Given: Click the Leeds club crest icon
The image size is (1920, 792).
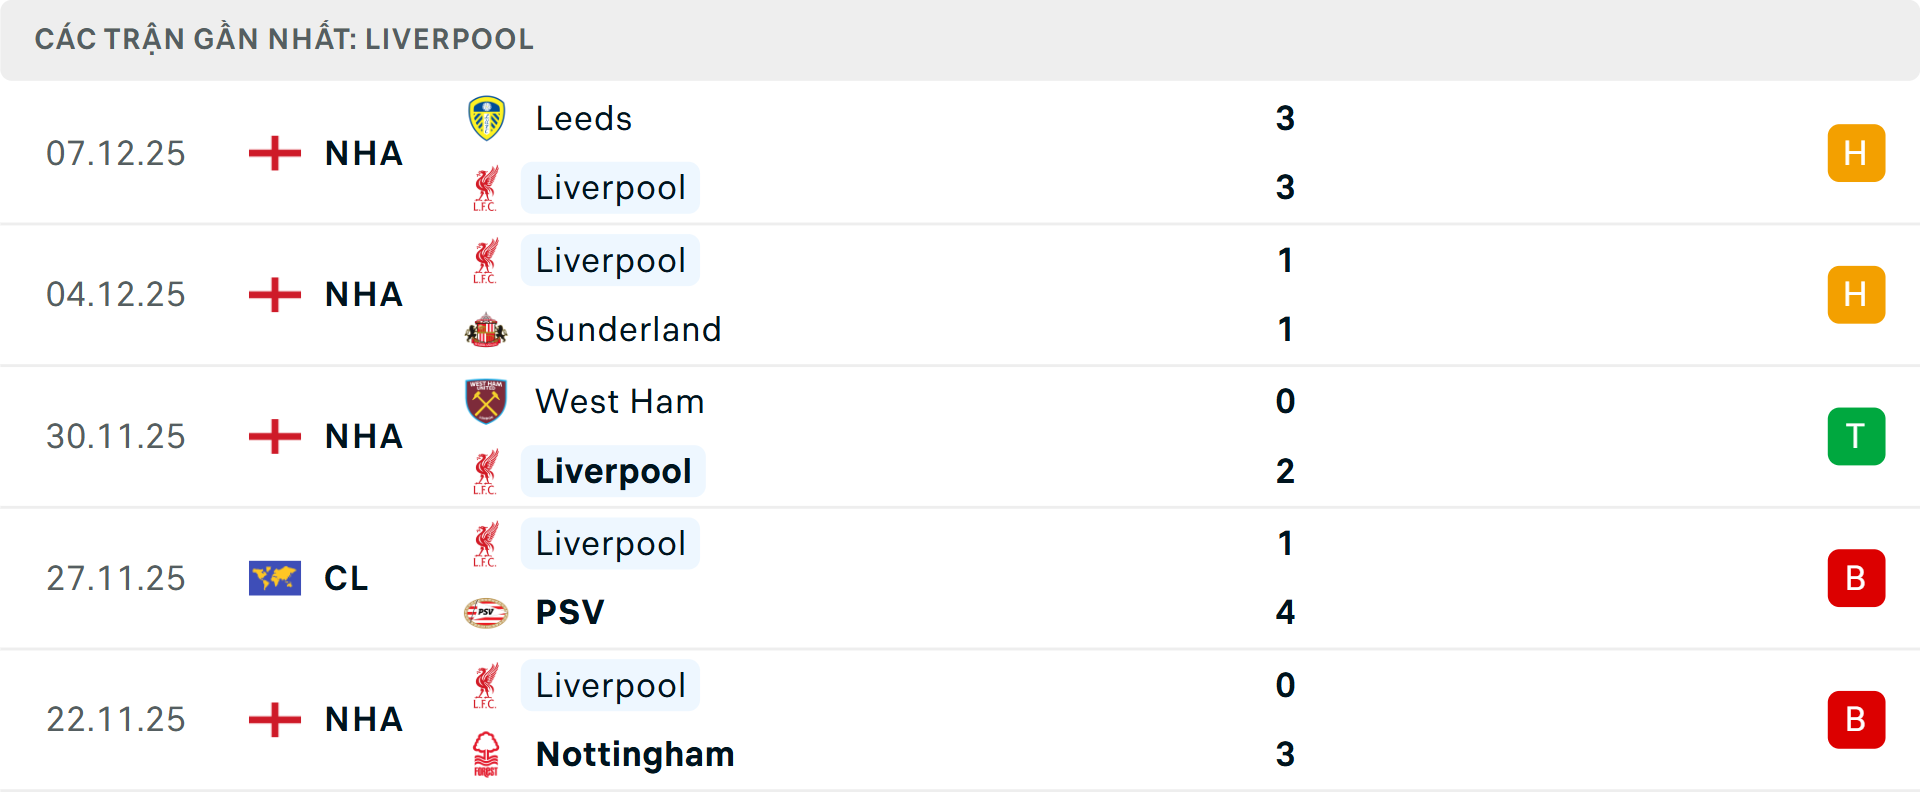Looking at the screenshot, I should (487, 117).
